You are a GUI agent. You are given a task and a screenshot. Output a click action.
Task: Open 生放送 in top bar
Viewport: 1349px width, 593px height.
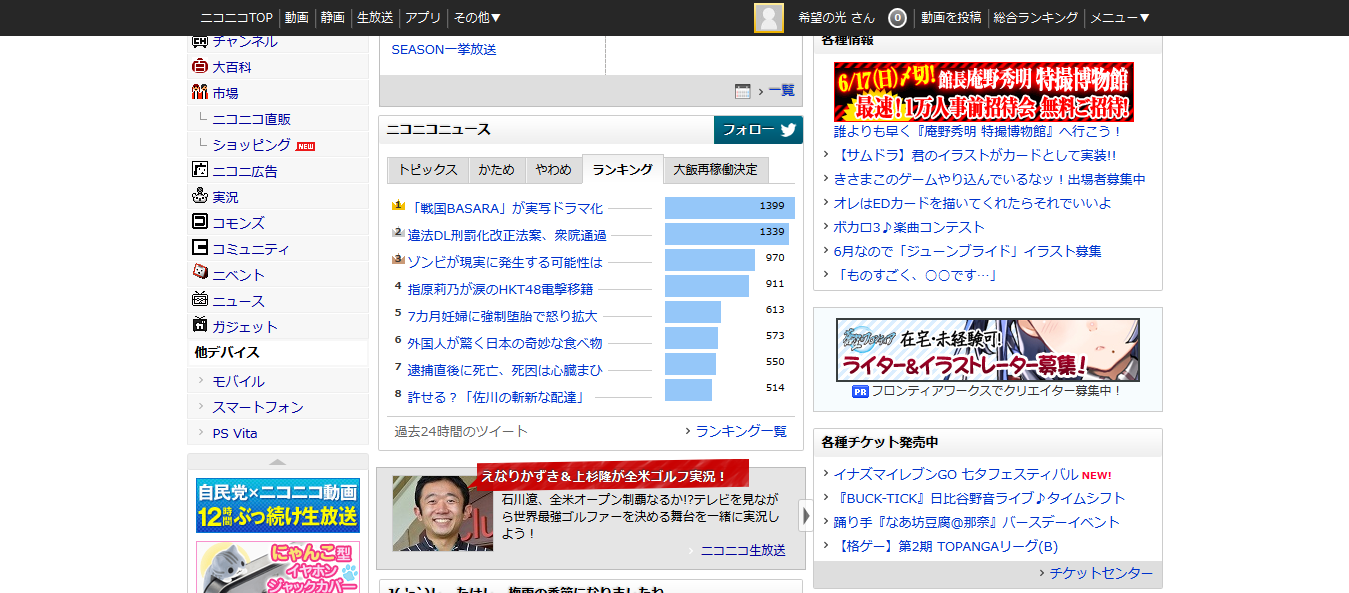coord(375,18)
